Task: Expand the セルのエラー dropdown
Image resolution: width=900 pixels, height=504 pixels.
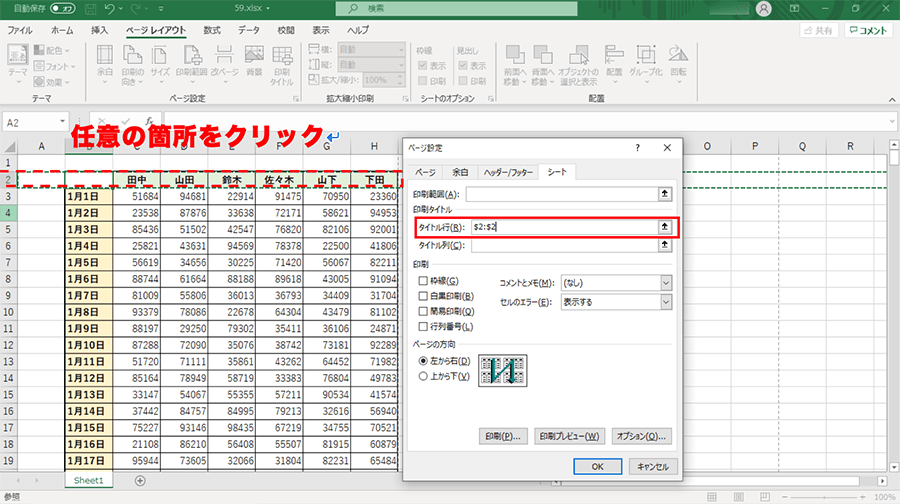Action: (x=665, y=302)
